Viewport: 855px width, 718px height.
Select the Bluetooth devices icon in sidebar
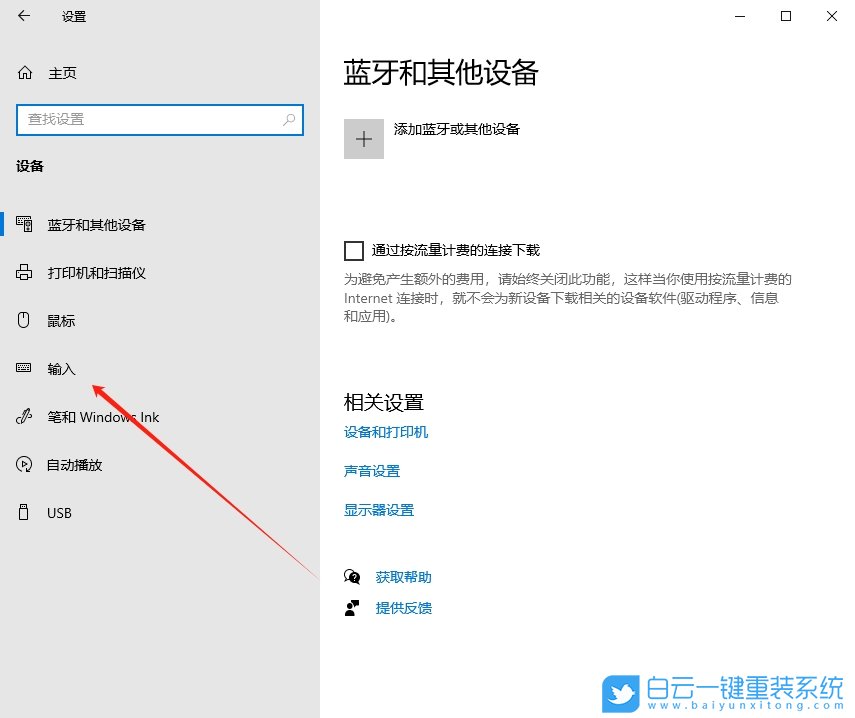pyautogui.click(x=22, y=224)
